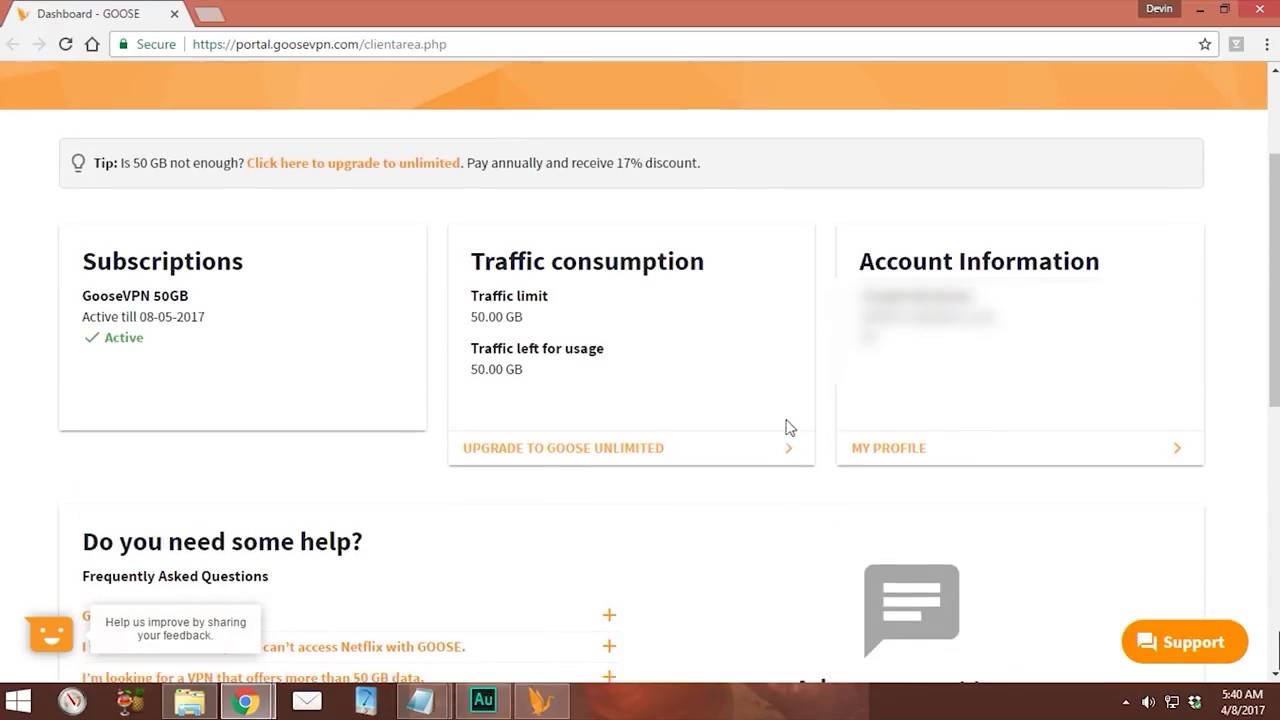
Task: Go to browser home page icon
Action: click(92, 44)
